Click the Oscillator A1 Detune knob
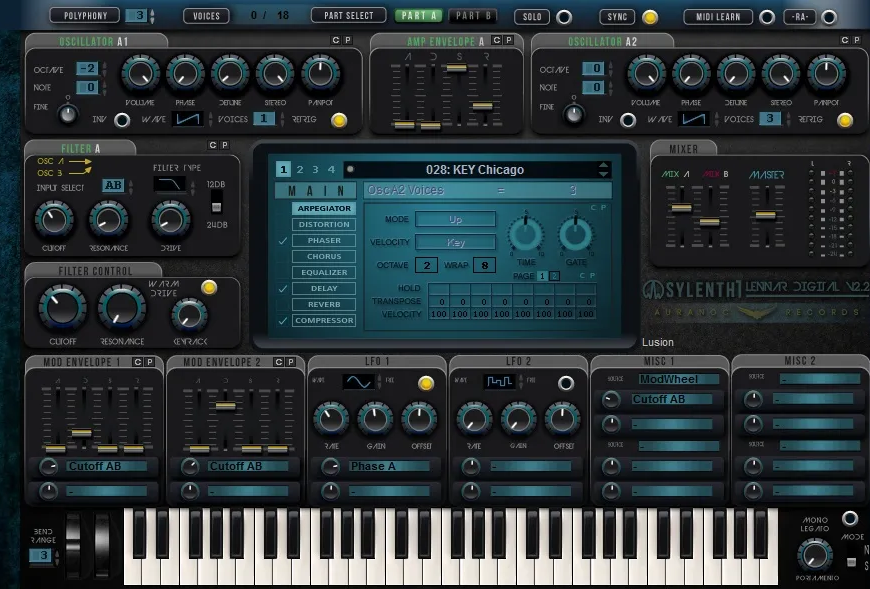Image resolution: width=870 pixels, height=589 pixels. coord(230,74)
